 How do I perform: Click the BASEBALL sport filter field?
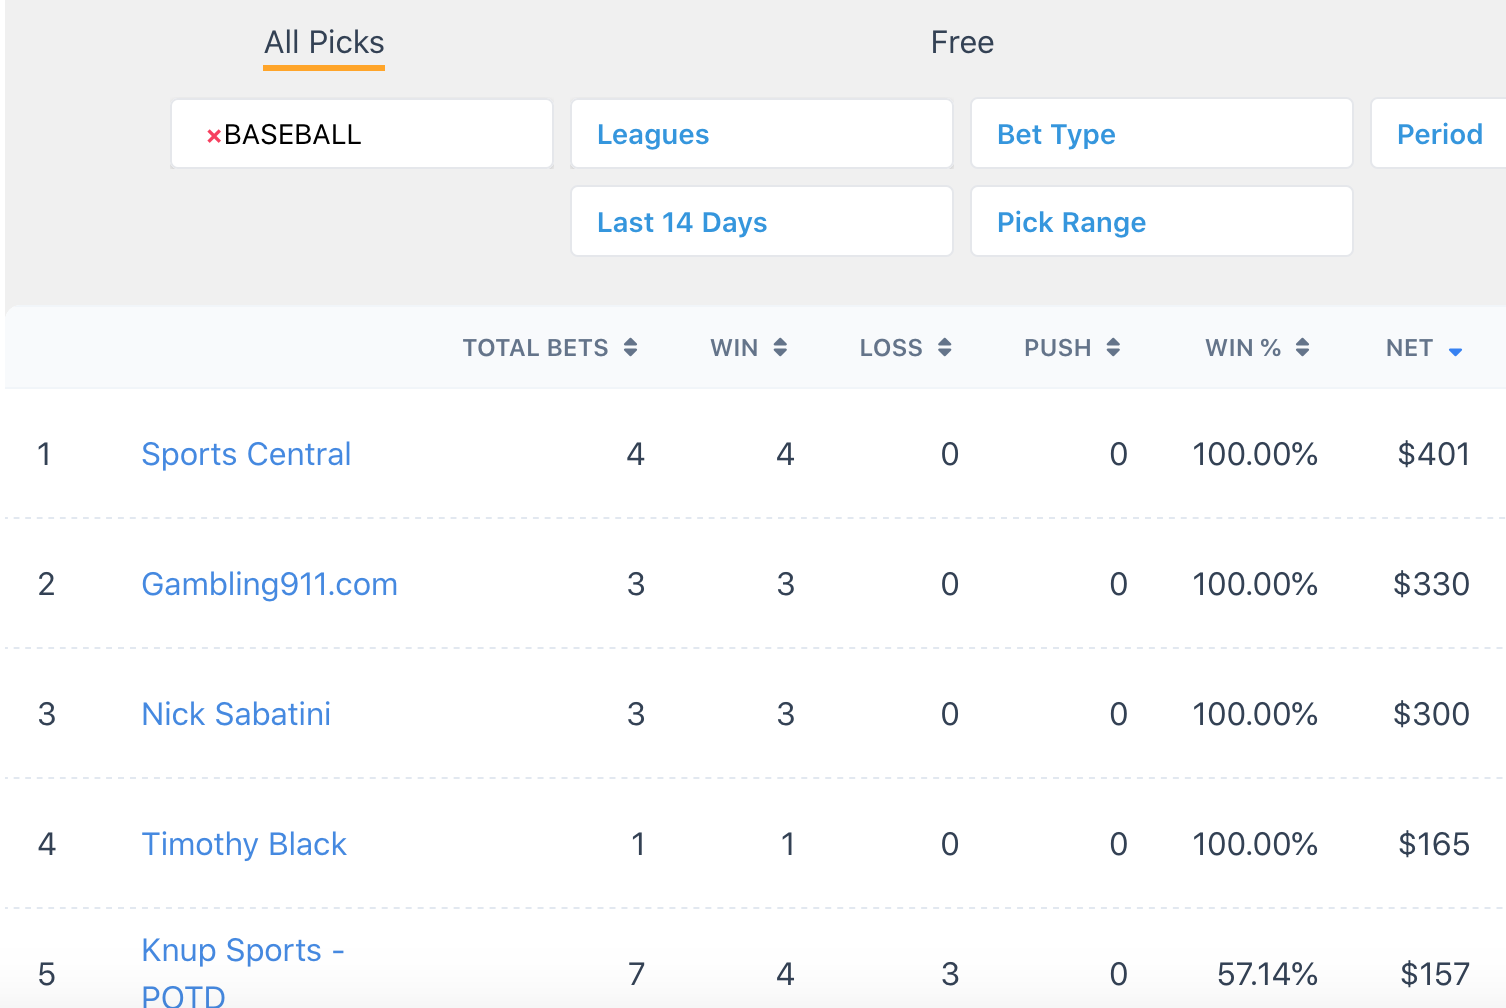(x=362, y=134)
